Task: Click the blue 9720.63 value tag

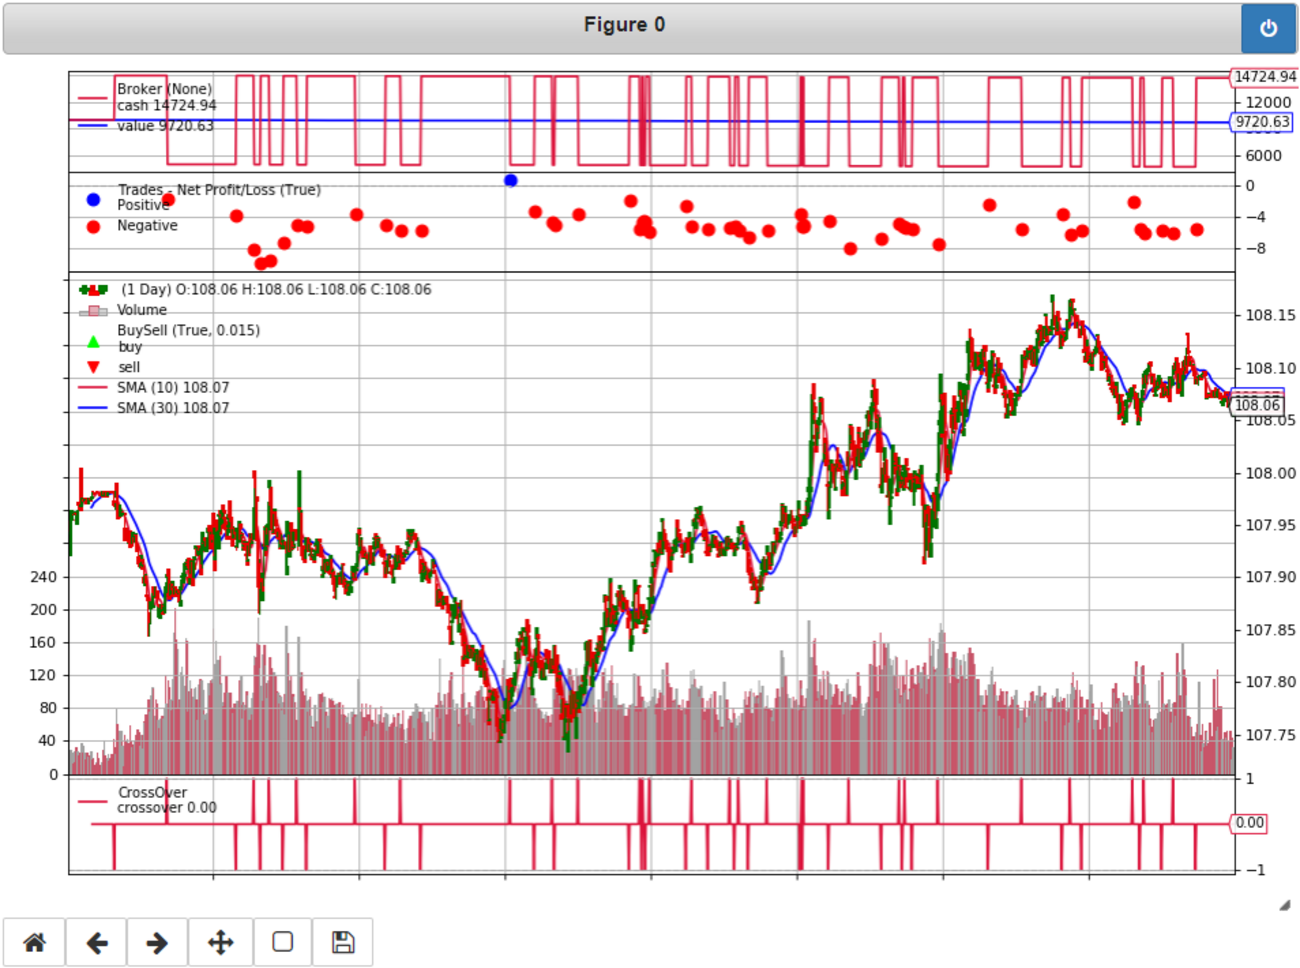Action: click(x=1262, y=122)
